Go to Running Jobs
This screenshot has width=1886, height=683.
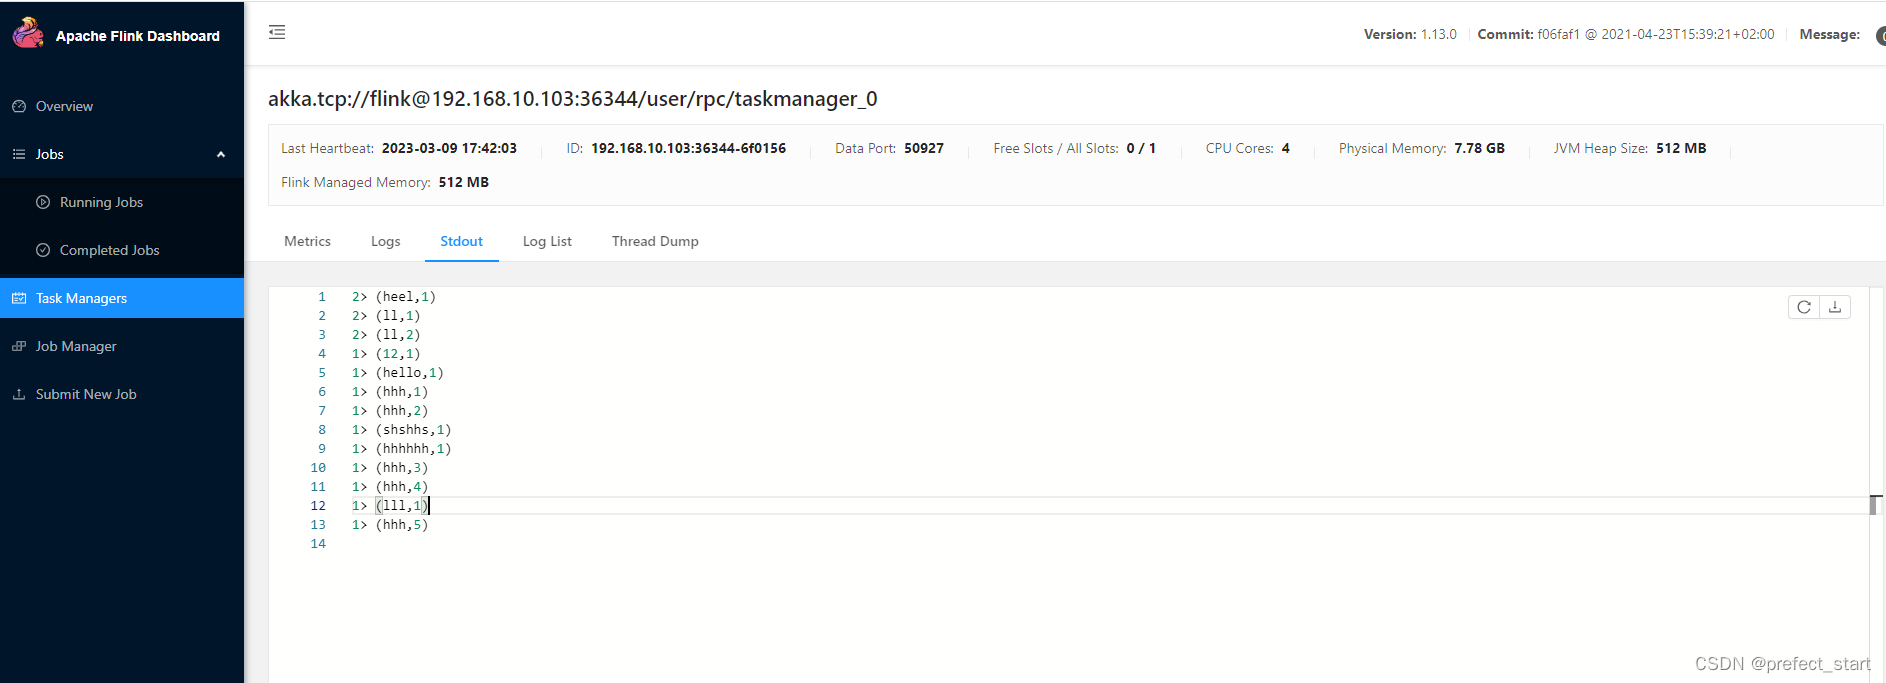(101, 202)
